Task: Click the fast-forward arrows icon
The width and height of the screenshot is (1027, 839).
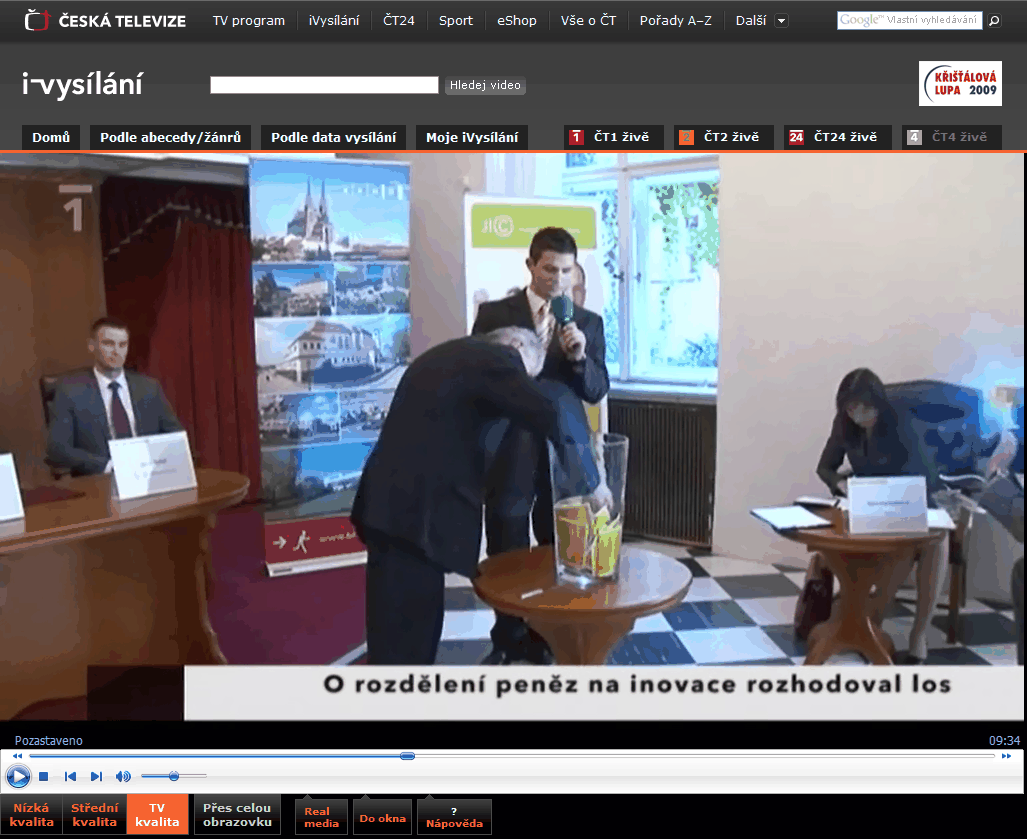Action: (x=1006, y=756)
